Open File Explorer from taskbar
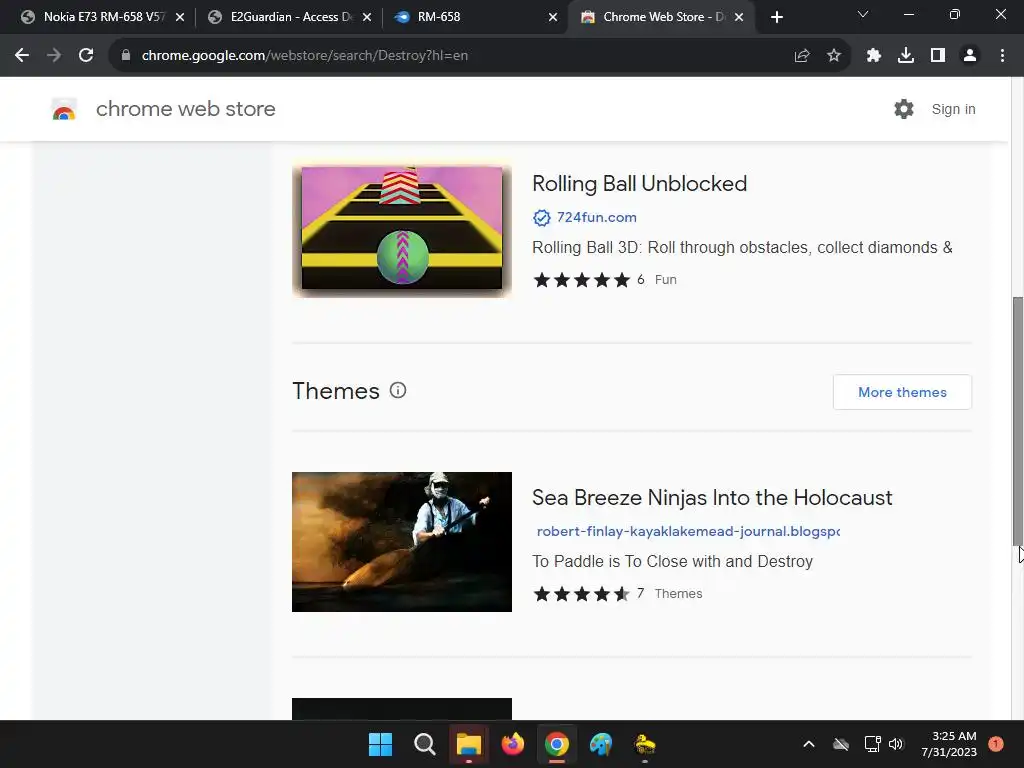Image resolution: width=1024 pixels, height=768 pixels. pyautogui.click(x=468, y=744)
